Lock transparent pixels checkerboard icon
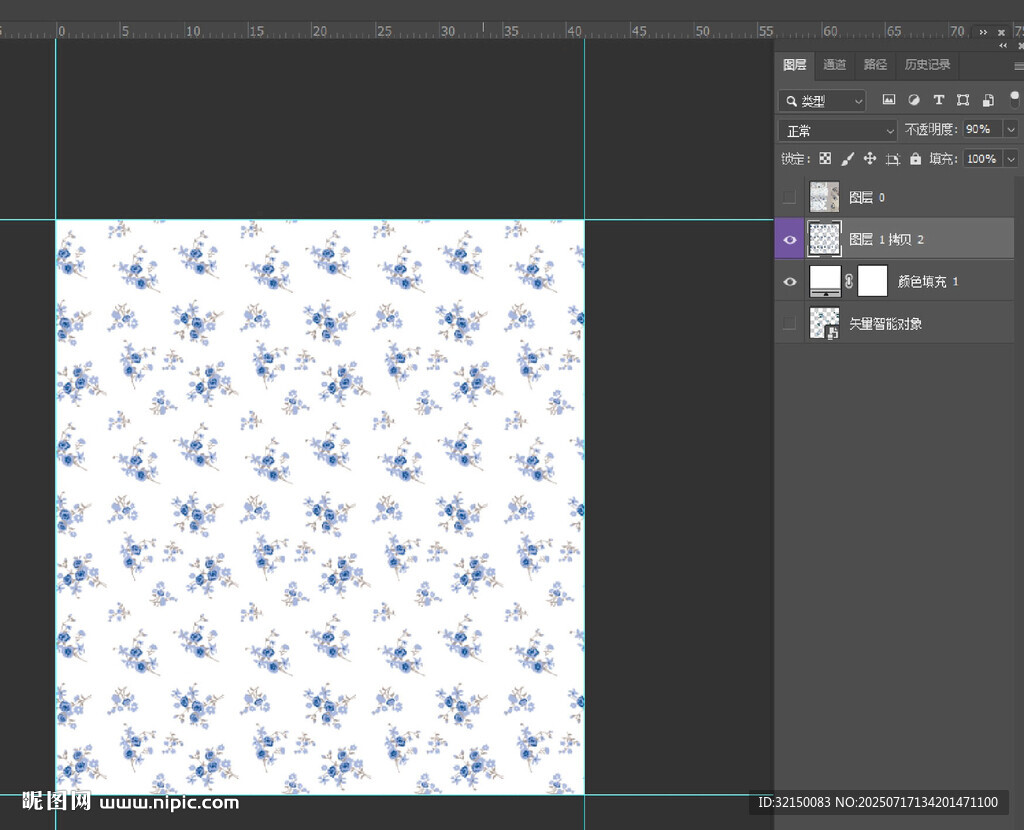The image size is (1024, 830). tap(825, 159)
